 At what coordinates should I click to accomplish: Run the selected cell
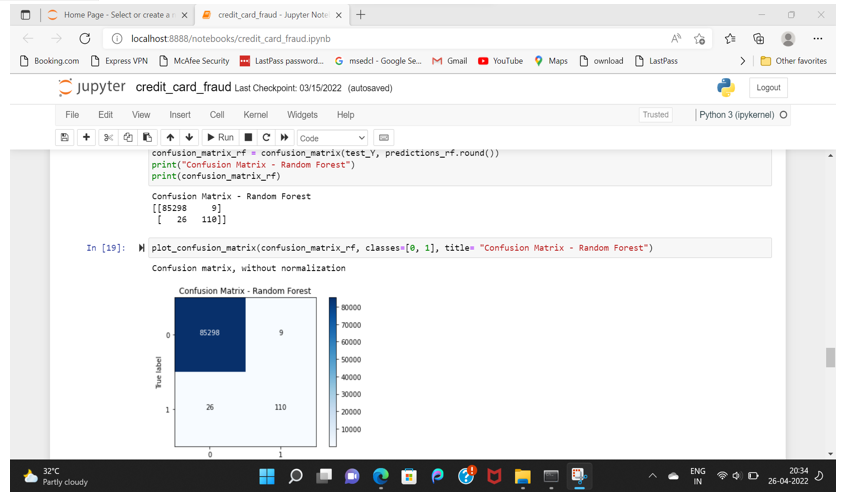point(220,137)
